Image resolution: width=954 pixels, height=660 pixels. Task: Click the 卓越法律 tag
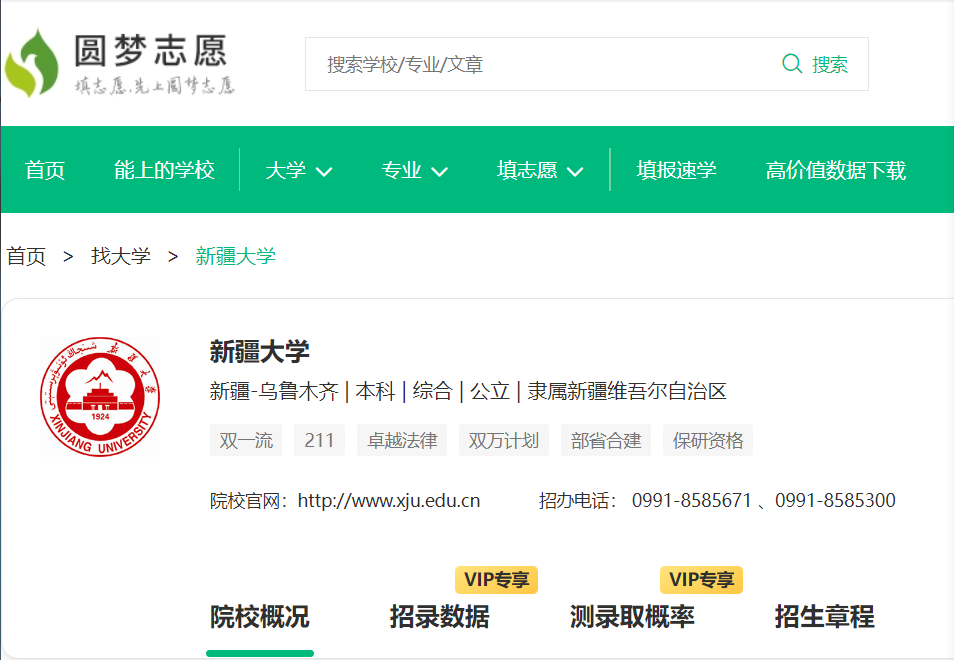(402, 440)
